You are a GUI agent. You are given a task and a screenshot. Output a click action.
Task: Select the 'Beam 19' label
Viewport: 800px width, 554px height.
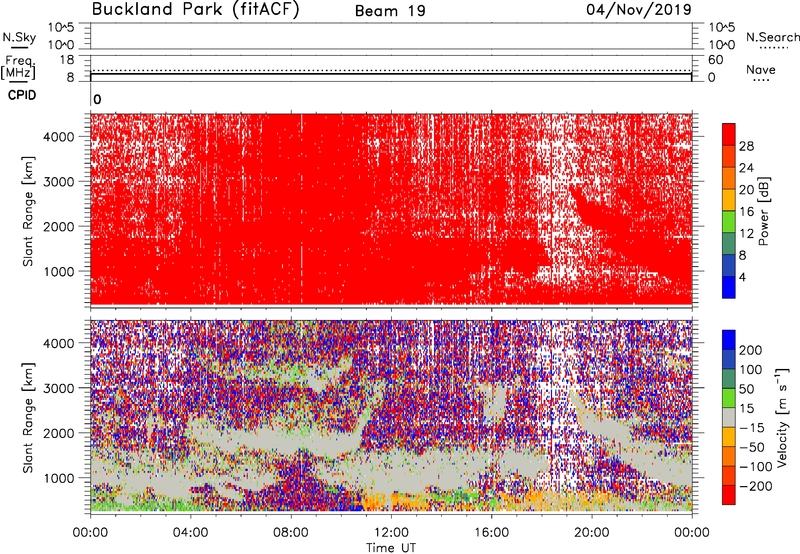[x=390, y=11]
